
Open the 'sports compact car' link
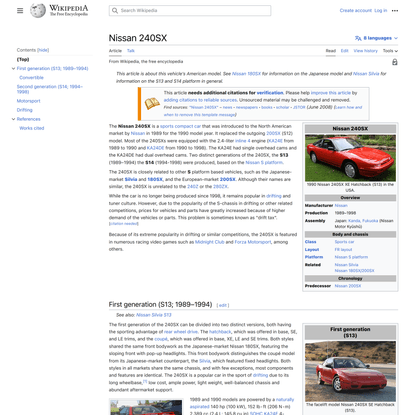point(180,126)
